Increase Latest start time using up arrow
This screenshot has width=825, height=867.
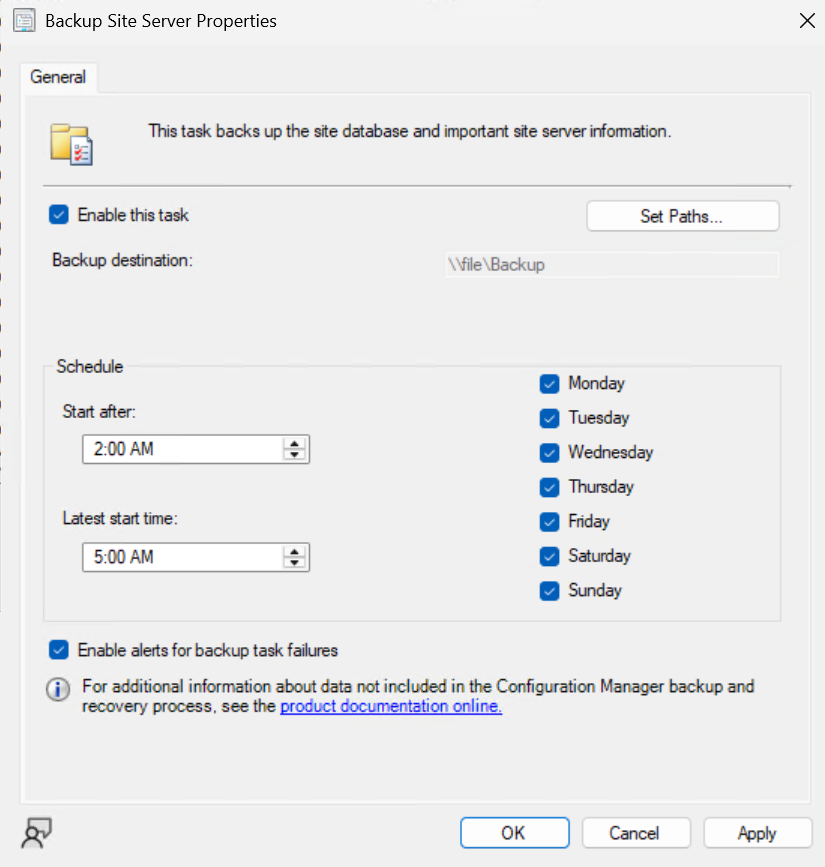(x=294, y=551)
